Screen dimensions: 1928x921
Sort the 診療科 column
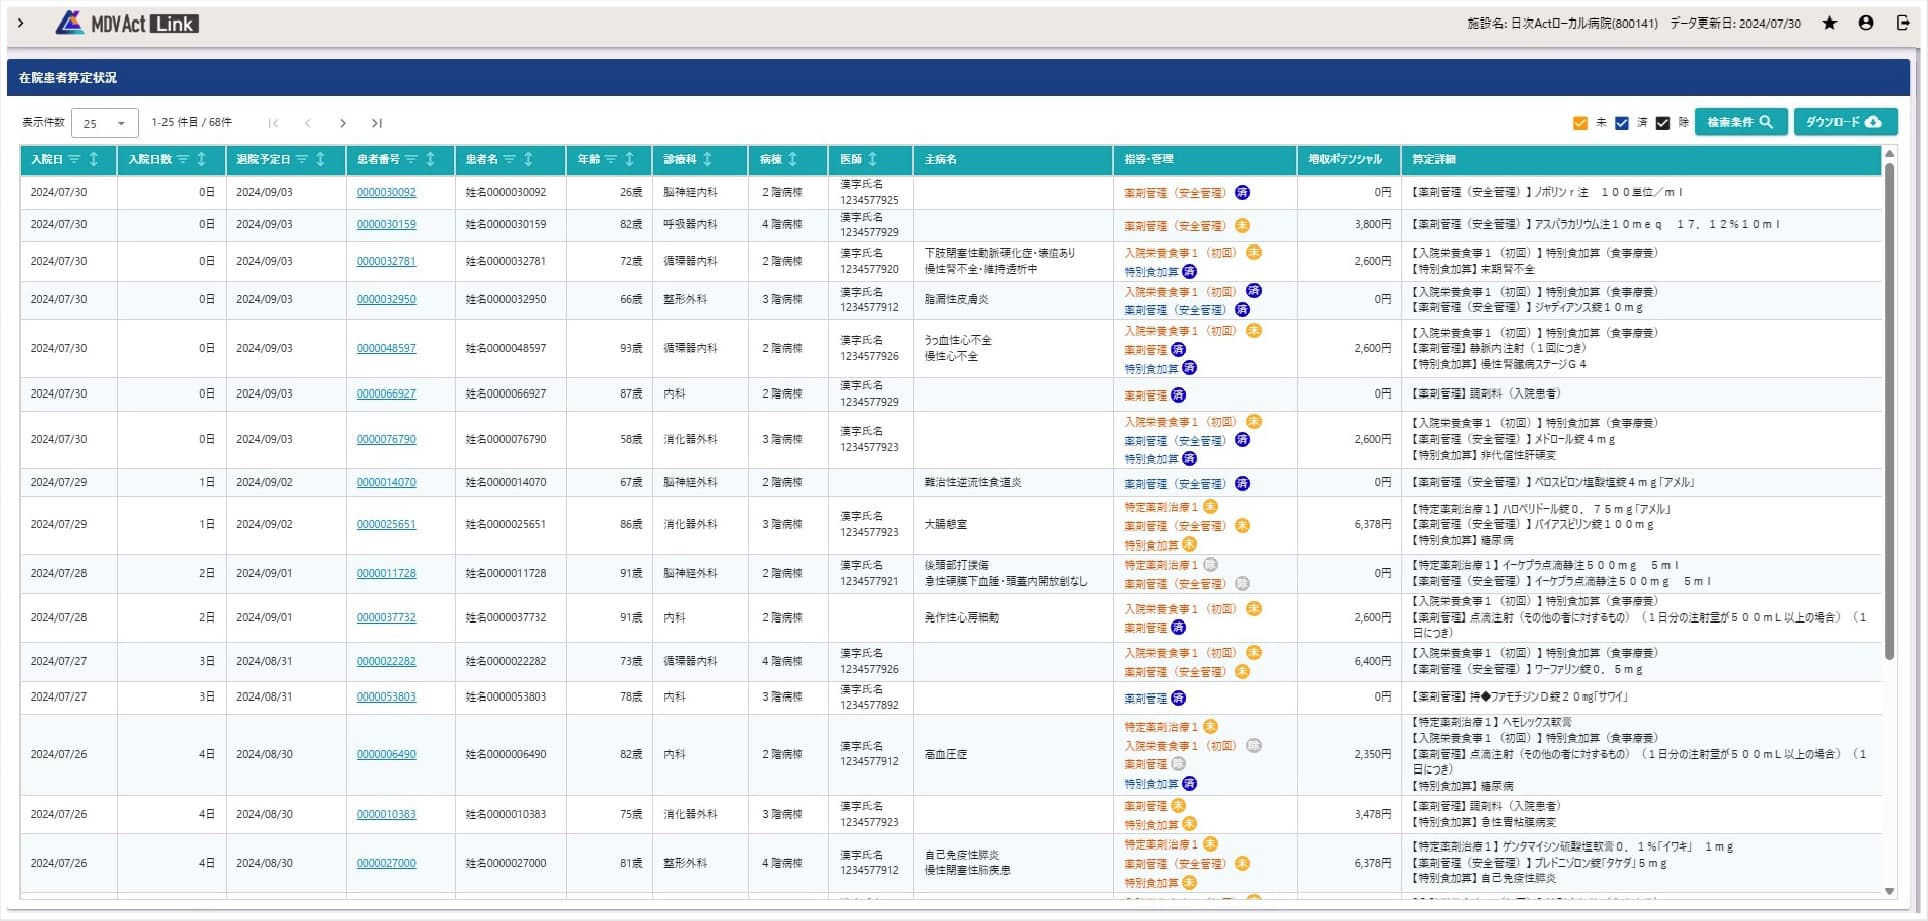coord(708,159)
